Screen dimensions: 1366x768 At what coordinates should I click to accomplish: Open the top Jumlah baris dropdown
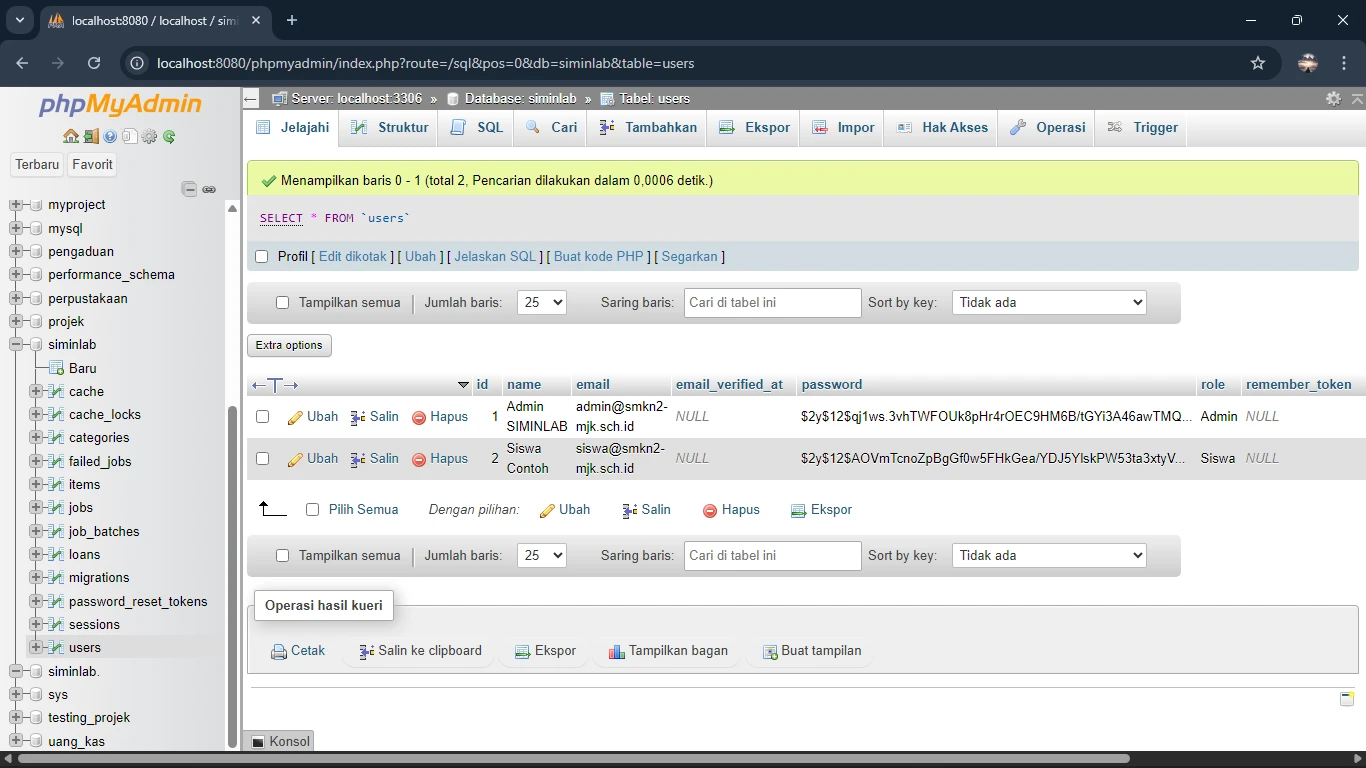click(x=541, y=303)
